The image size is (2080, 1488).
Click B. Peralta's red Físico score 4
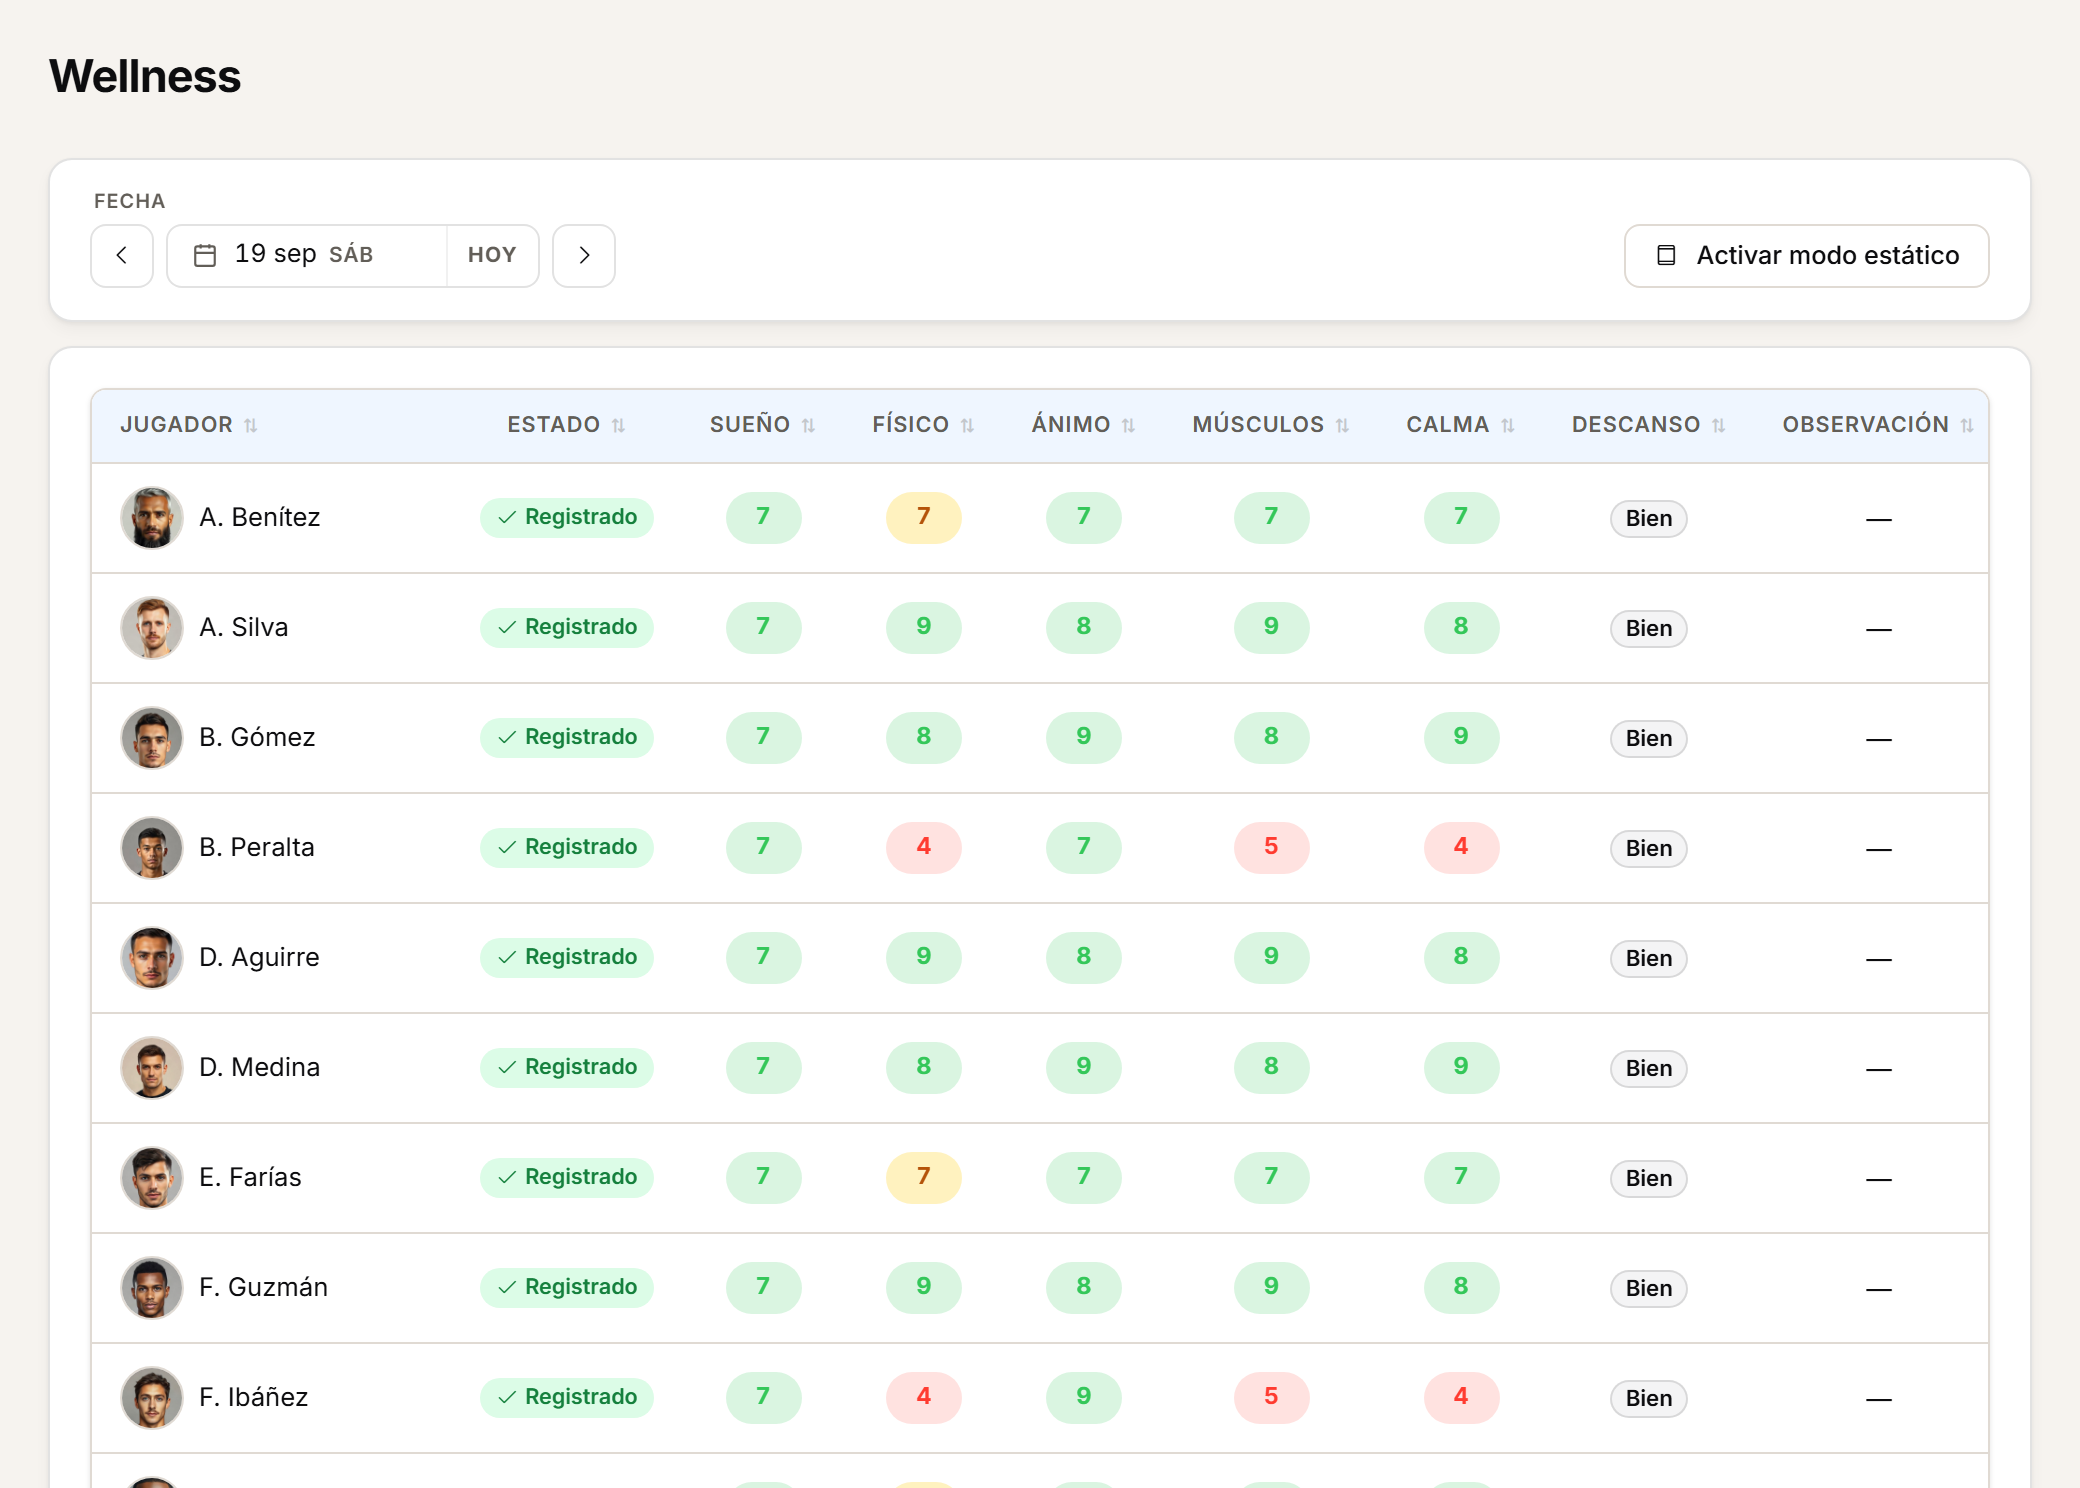924,847
